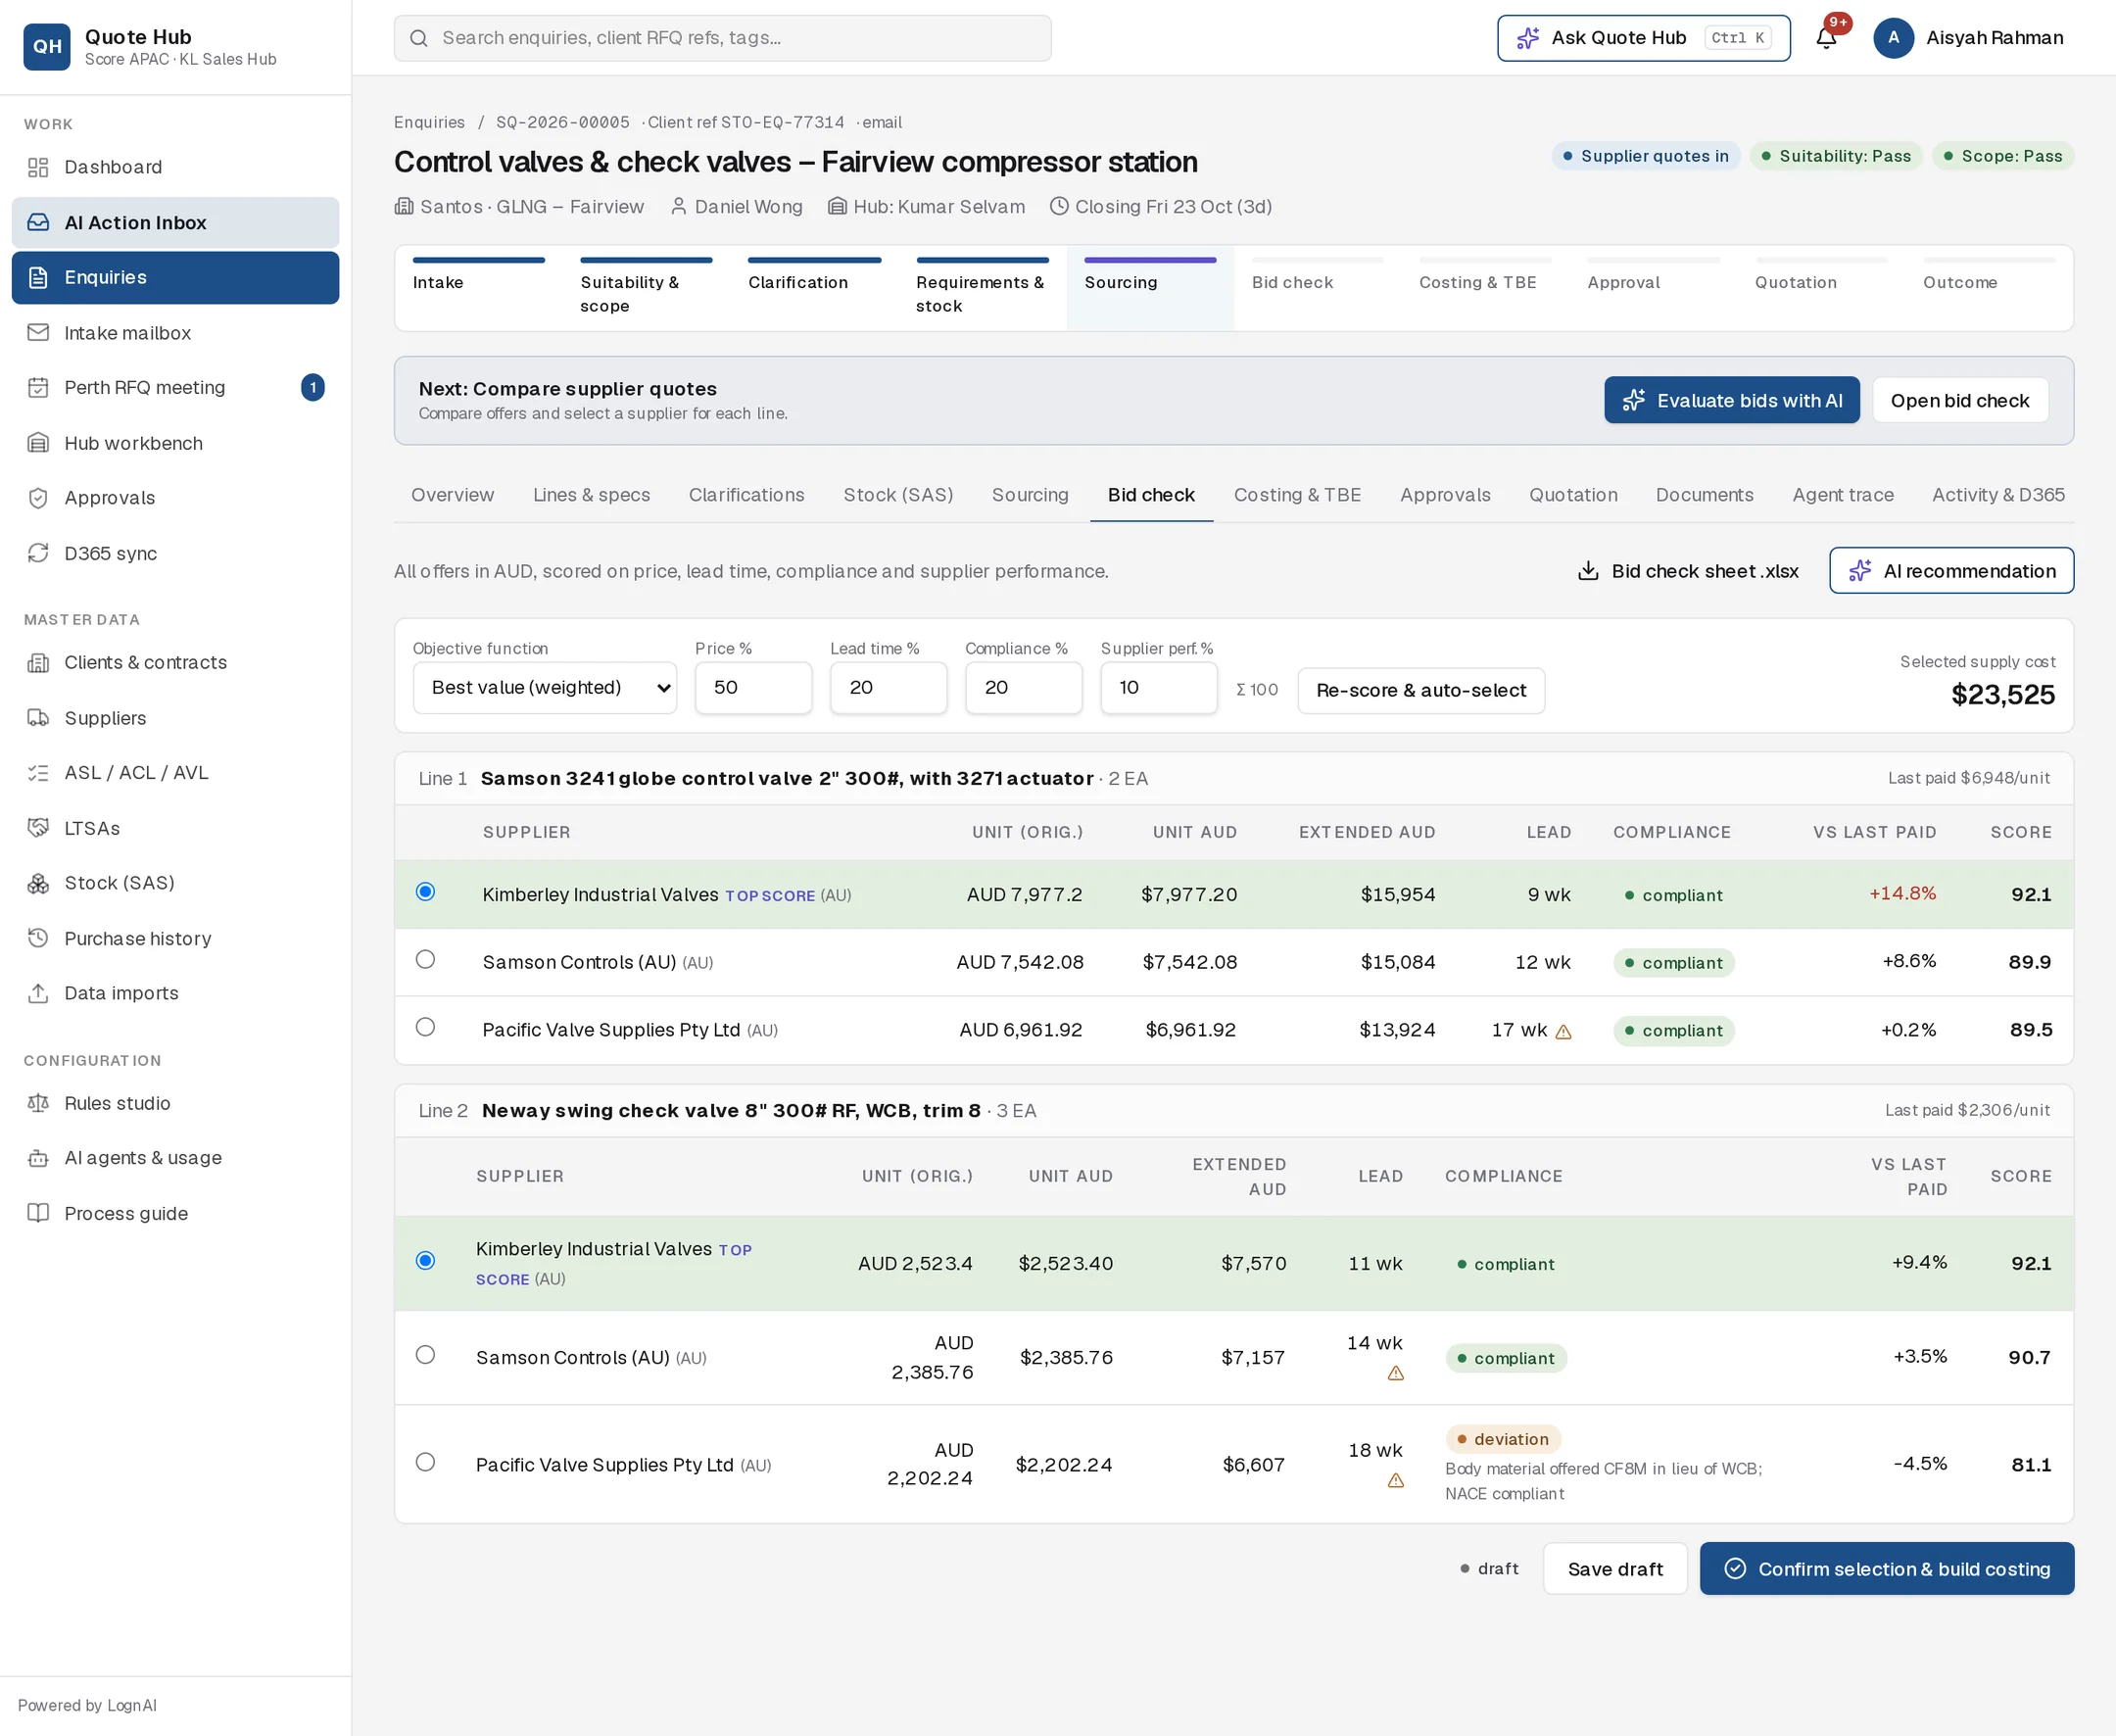The width and height of the screenshot is (2116, 1736).
Task: Click Evaluate bids with AI button
Action: point(1732,400)
